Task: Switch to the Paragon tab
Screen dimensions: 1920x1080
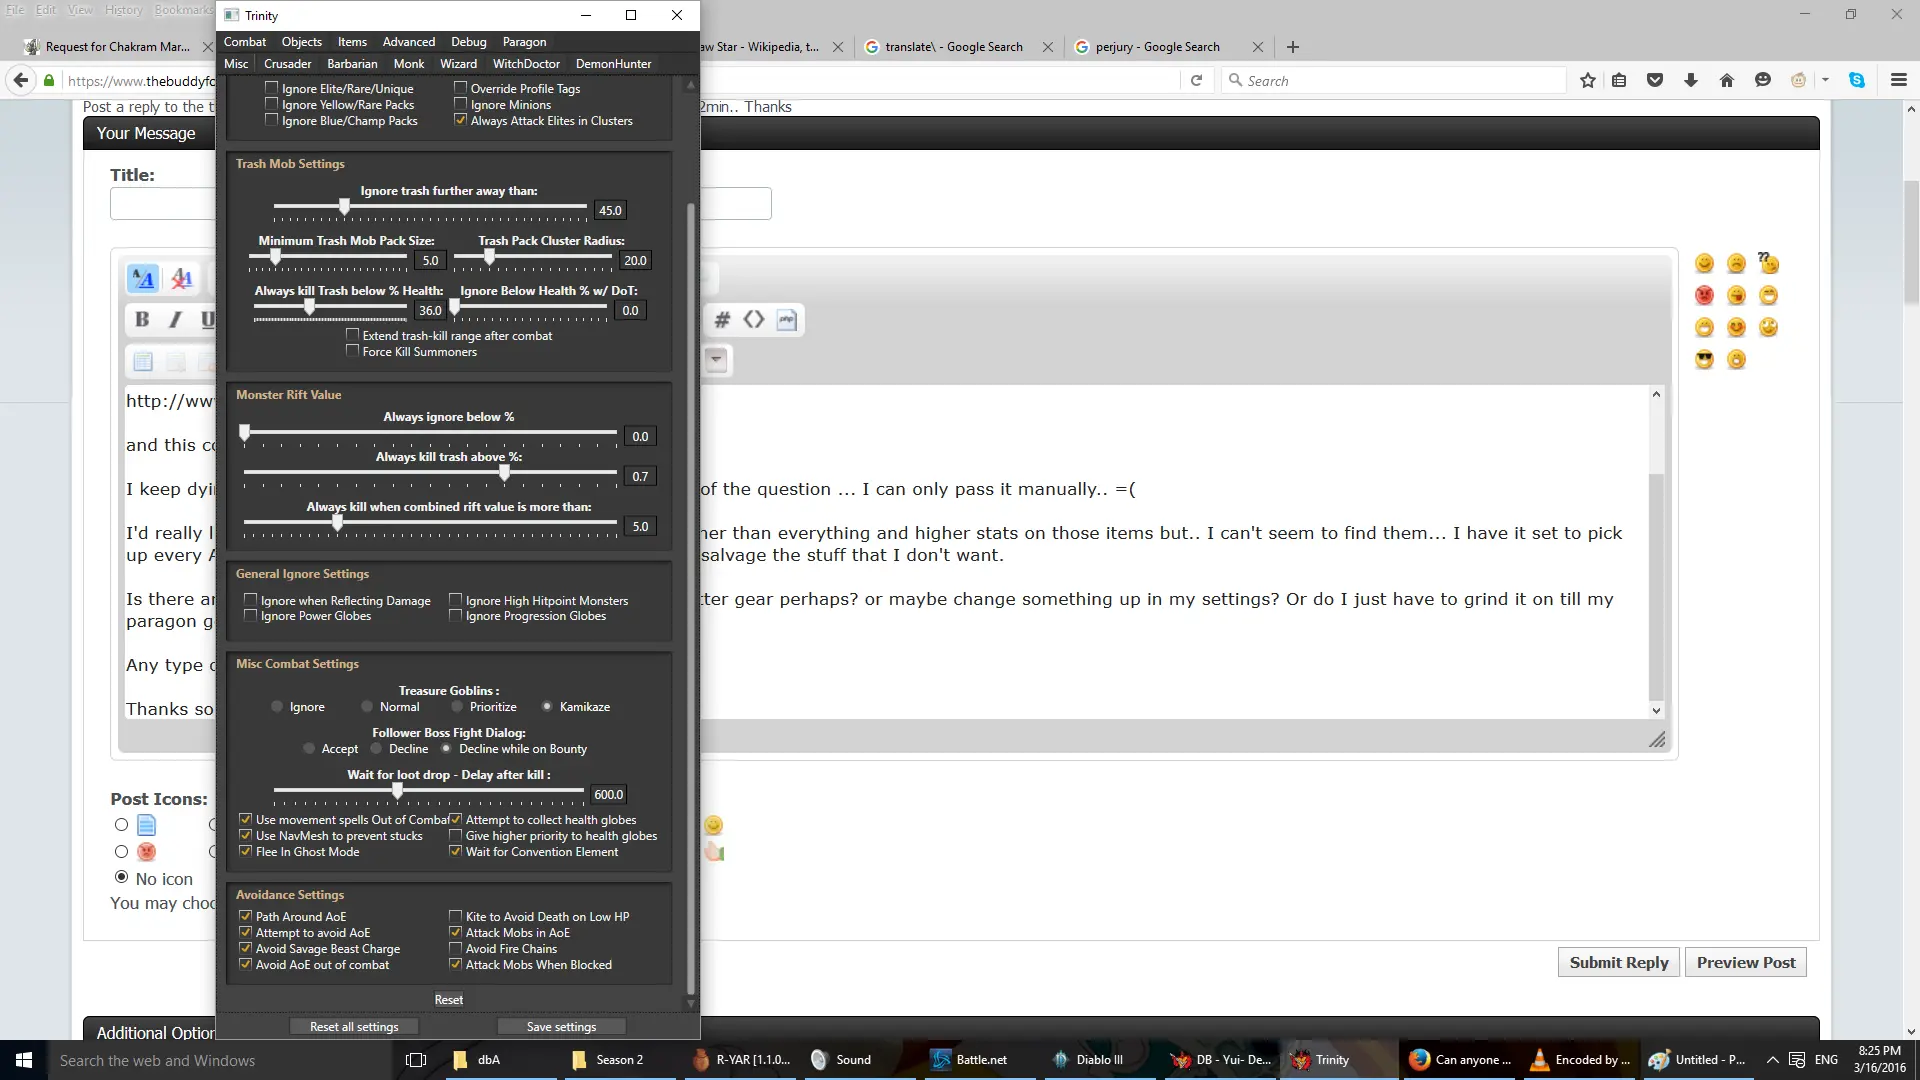Action: point(524,42)
